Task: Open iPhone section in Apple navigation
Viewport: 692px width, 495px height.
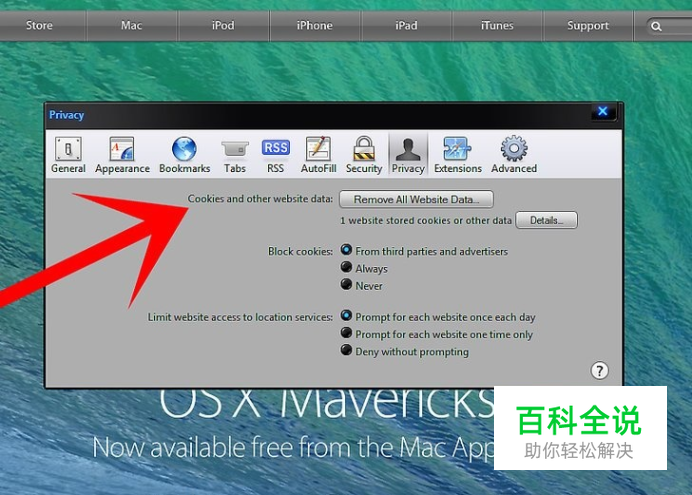Action: tap(315, 26)
